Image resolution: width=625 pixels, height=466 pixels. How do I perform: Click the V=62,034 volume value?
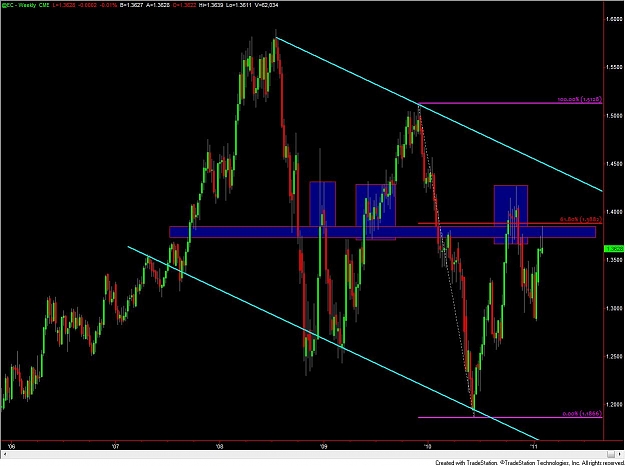[x=265, y=5]
